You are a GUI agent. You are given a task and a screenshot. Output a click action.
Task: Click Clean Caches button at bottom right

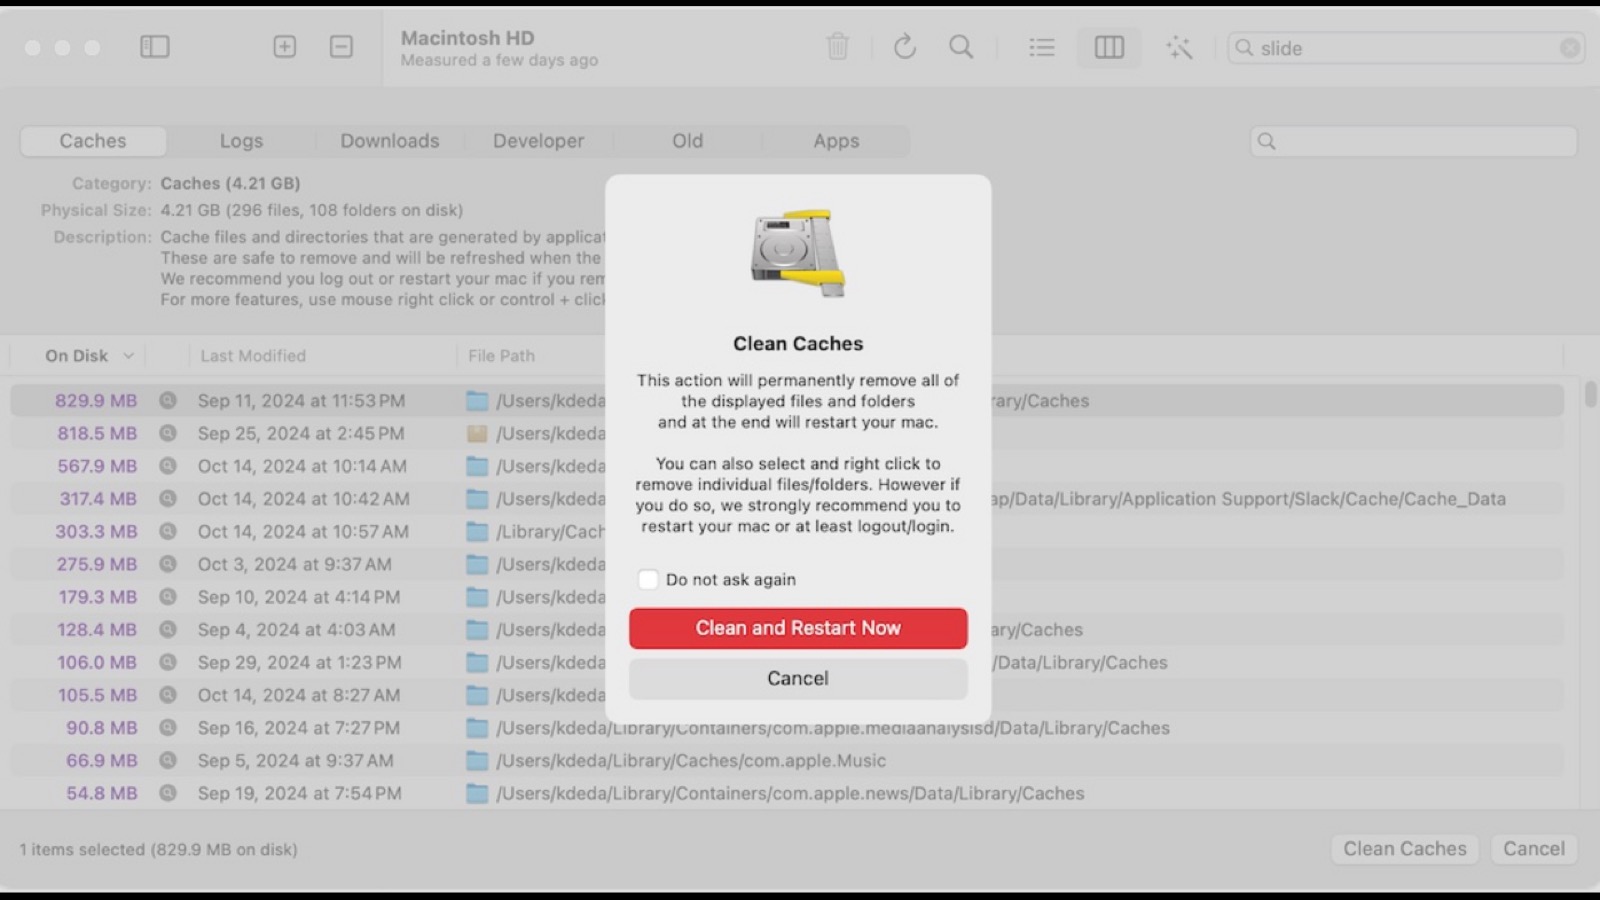tap(1405, 849)
